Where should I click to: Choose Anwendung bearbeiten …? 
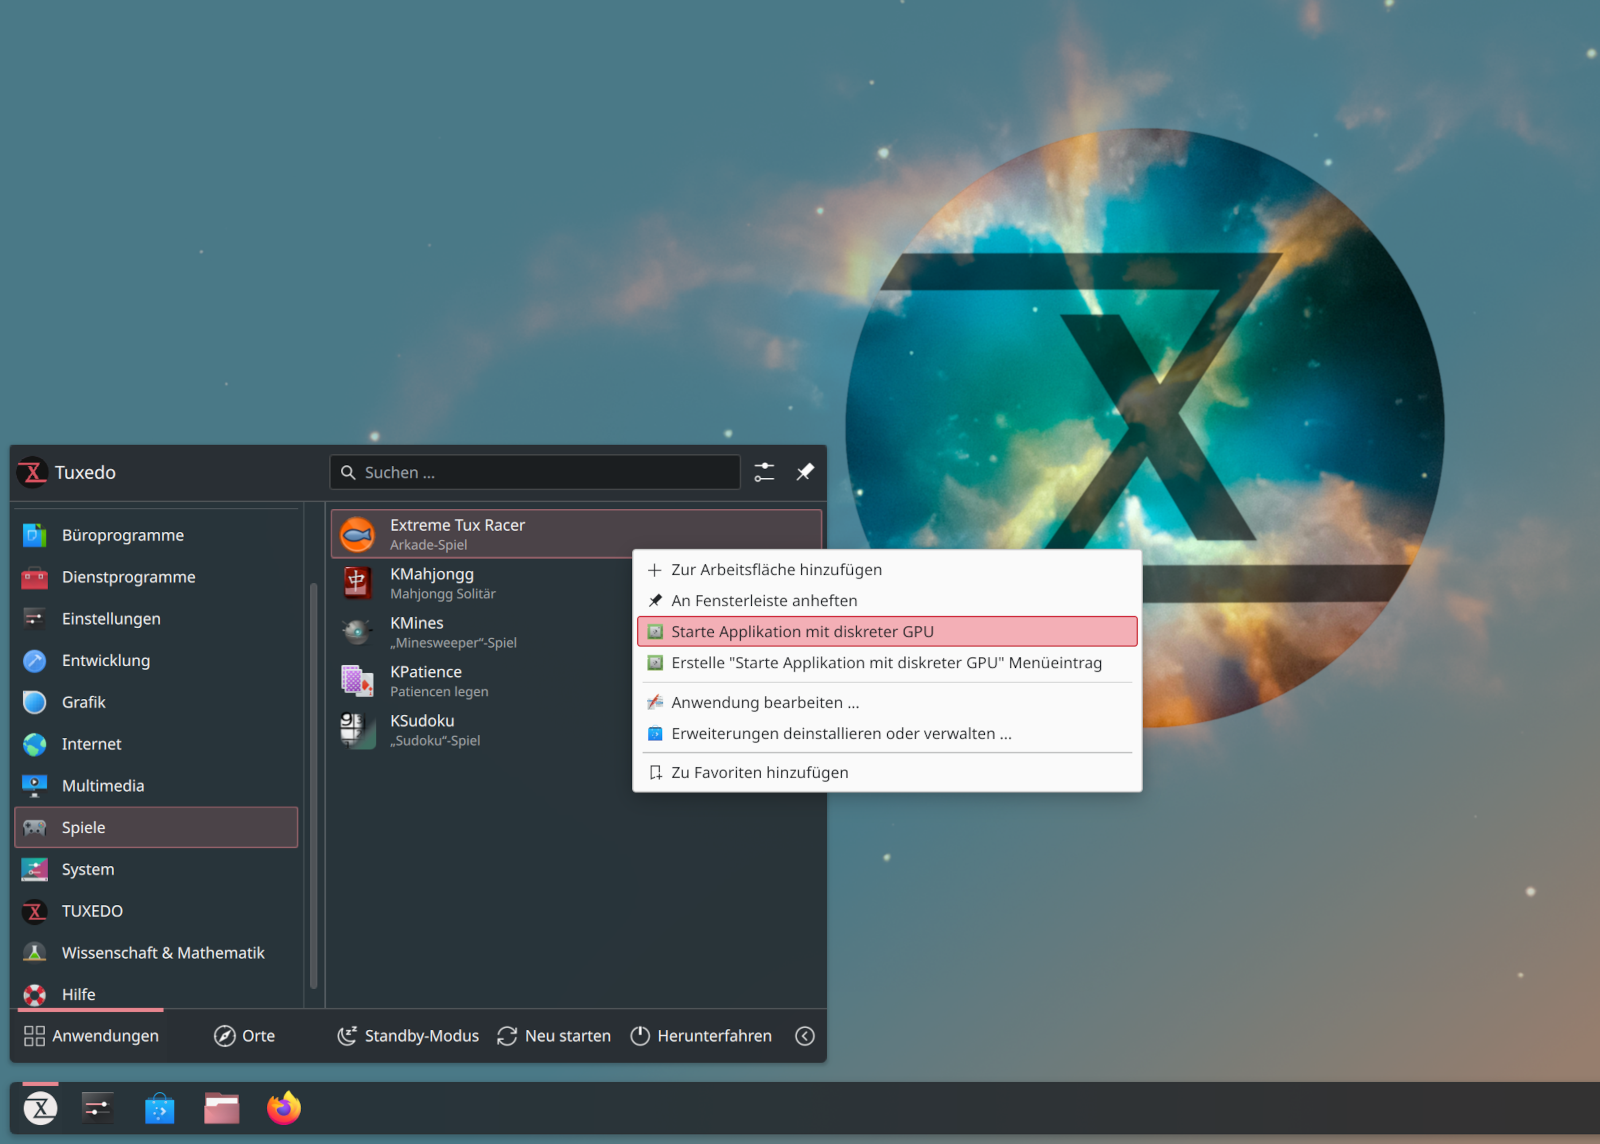click(887, 703)
